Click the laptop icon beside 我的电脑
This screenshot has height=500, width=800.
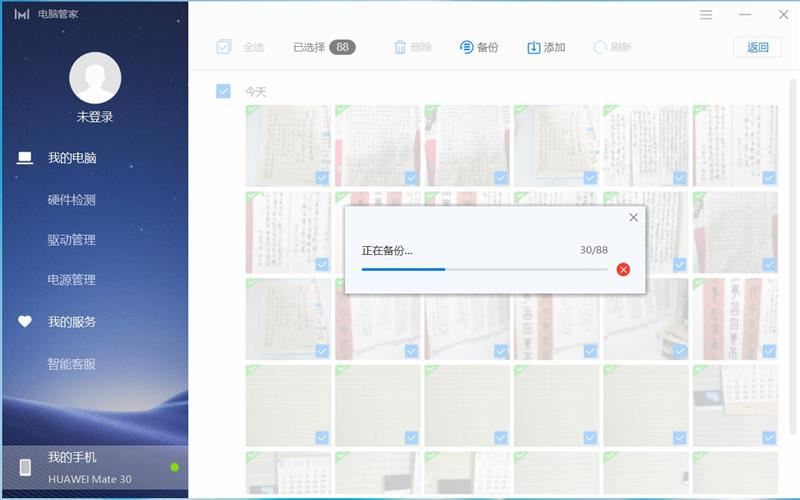pyautogui.click(x=24, y=158)
